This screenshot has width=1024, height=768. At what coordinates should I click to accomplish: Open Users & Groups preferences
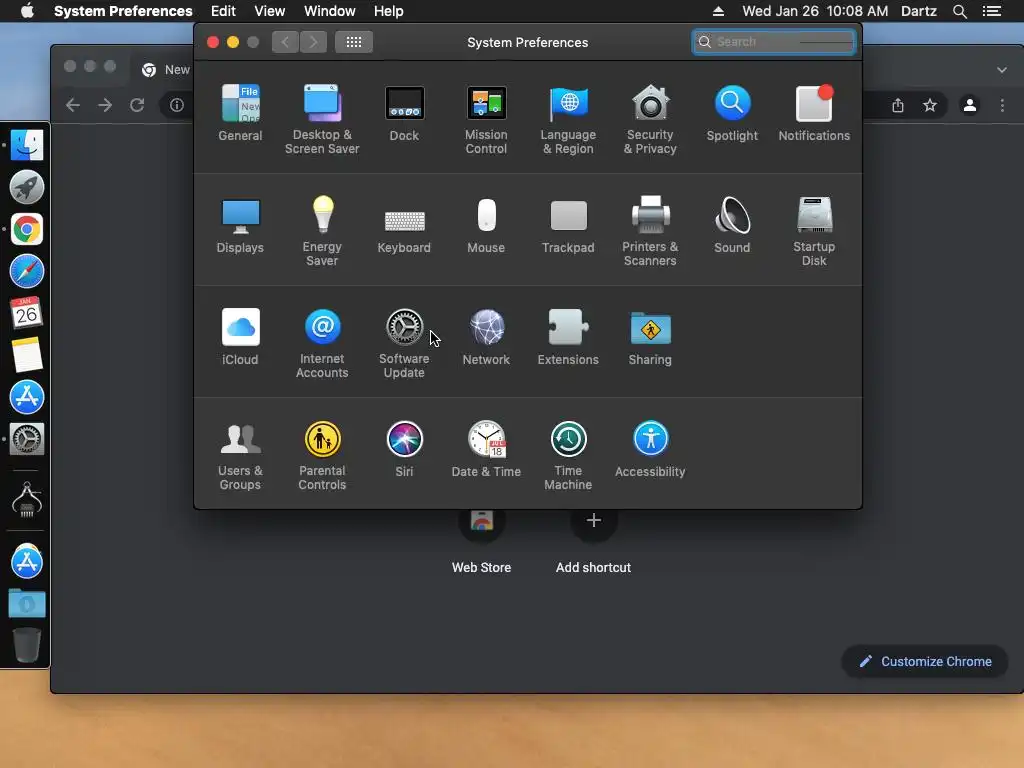coord(240,456)
